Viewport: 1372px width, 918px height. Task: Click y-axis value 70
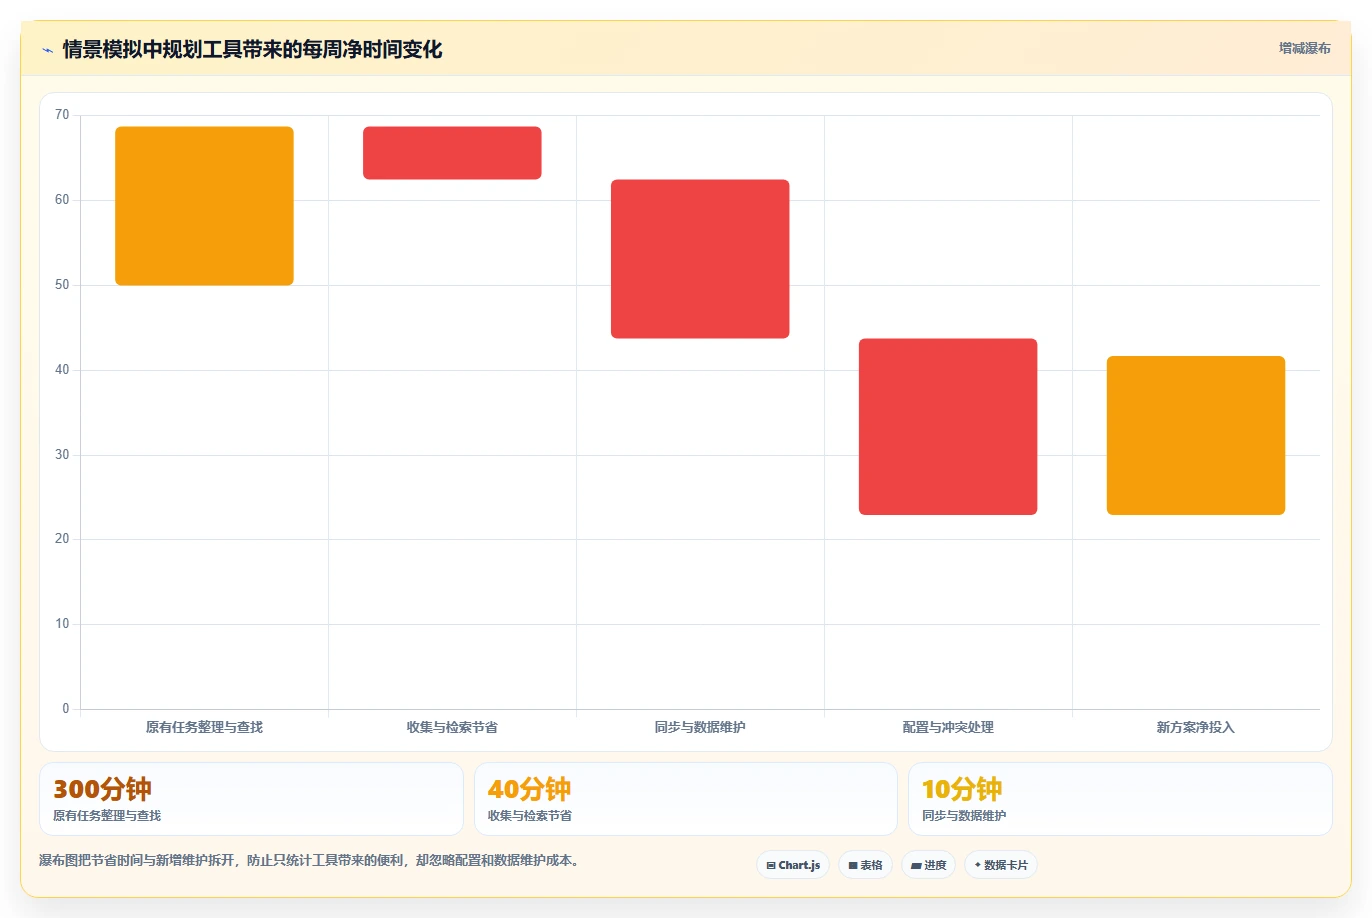click(x=62, y=115)
